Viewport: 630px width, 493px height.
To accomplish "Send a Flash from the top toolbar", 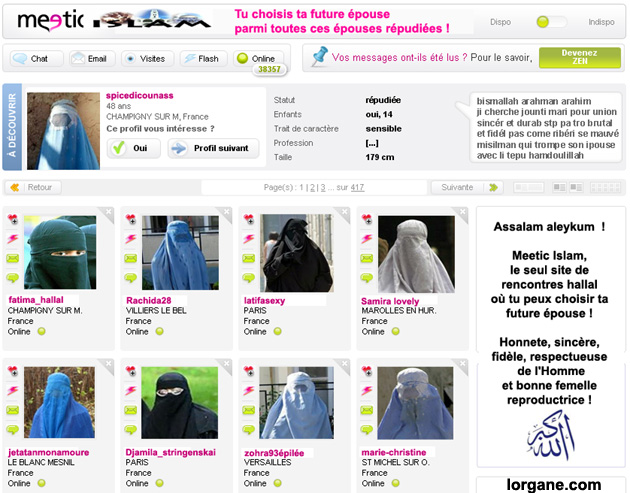I will click(x=203, y=59).
